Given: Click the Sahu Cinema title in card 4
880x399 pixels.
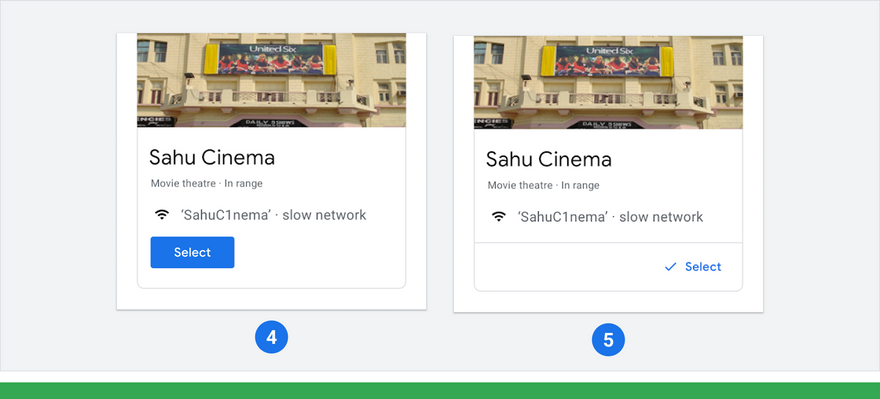Looking at the screenshot, I should click(212, 158).
